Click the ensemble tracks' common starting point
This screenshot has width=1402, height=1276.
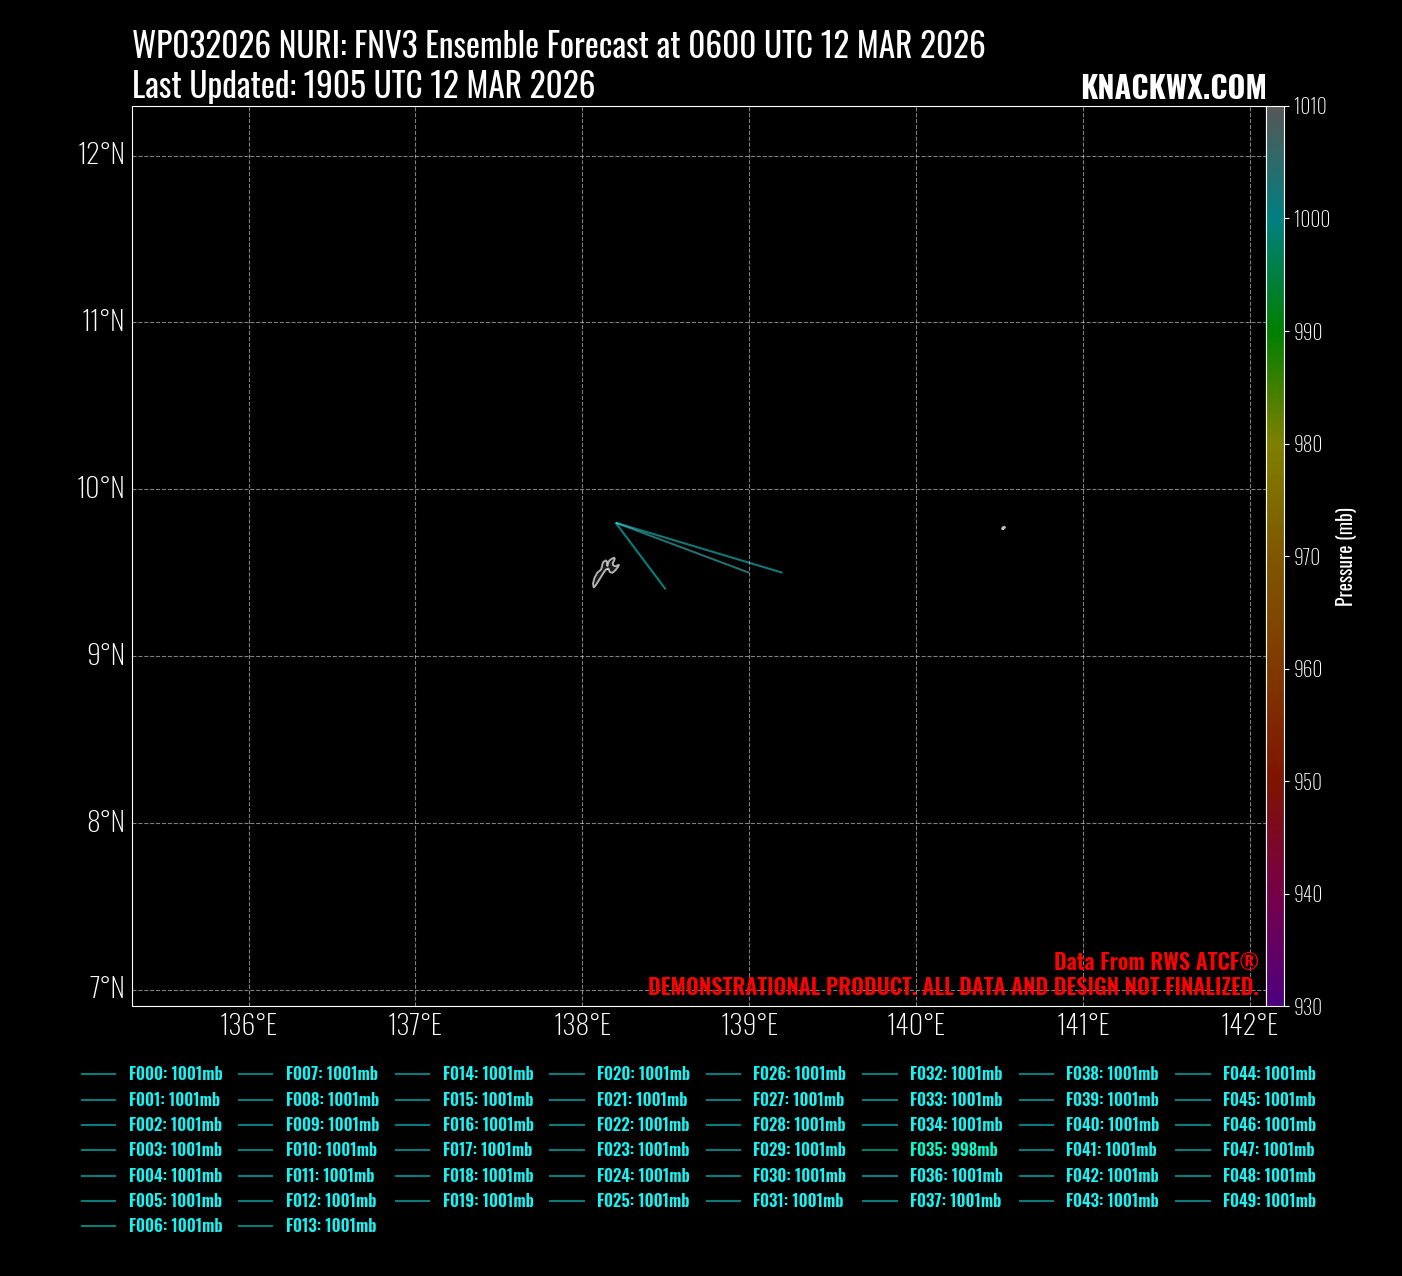pyautogui.click(x=616, y=523)
